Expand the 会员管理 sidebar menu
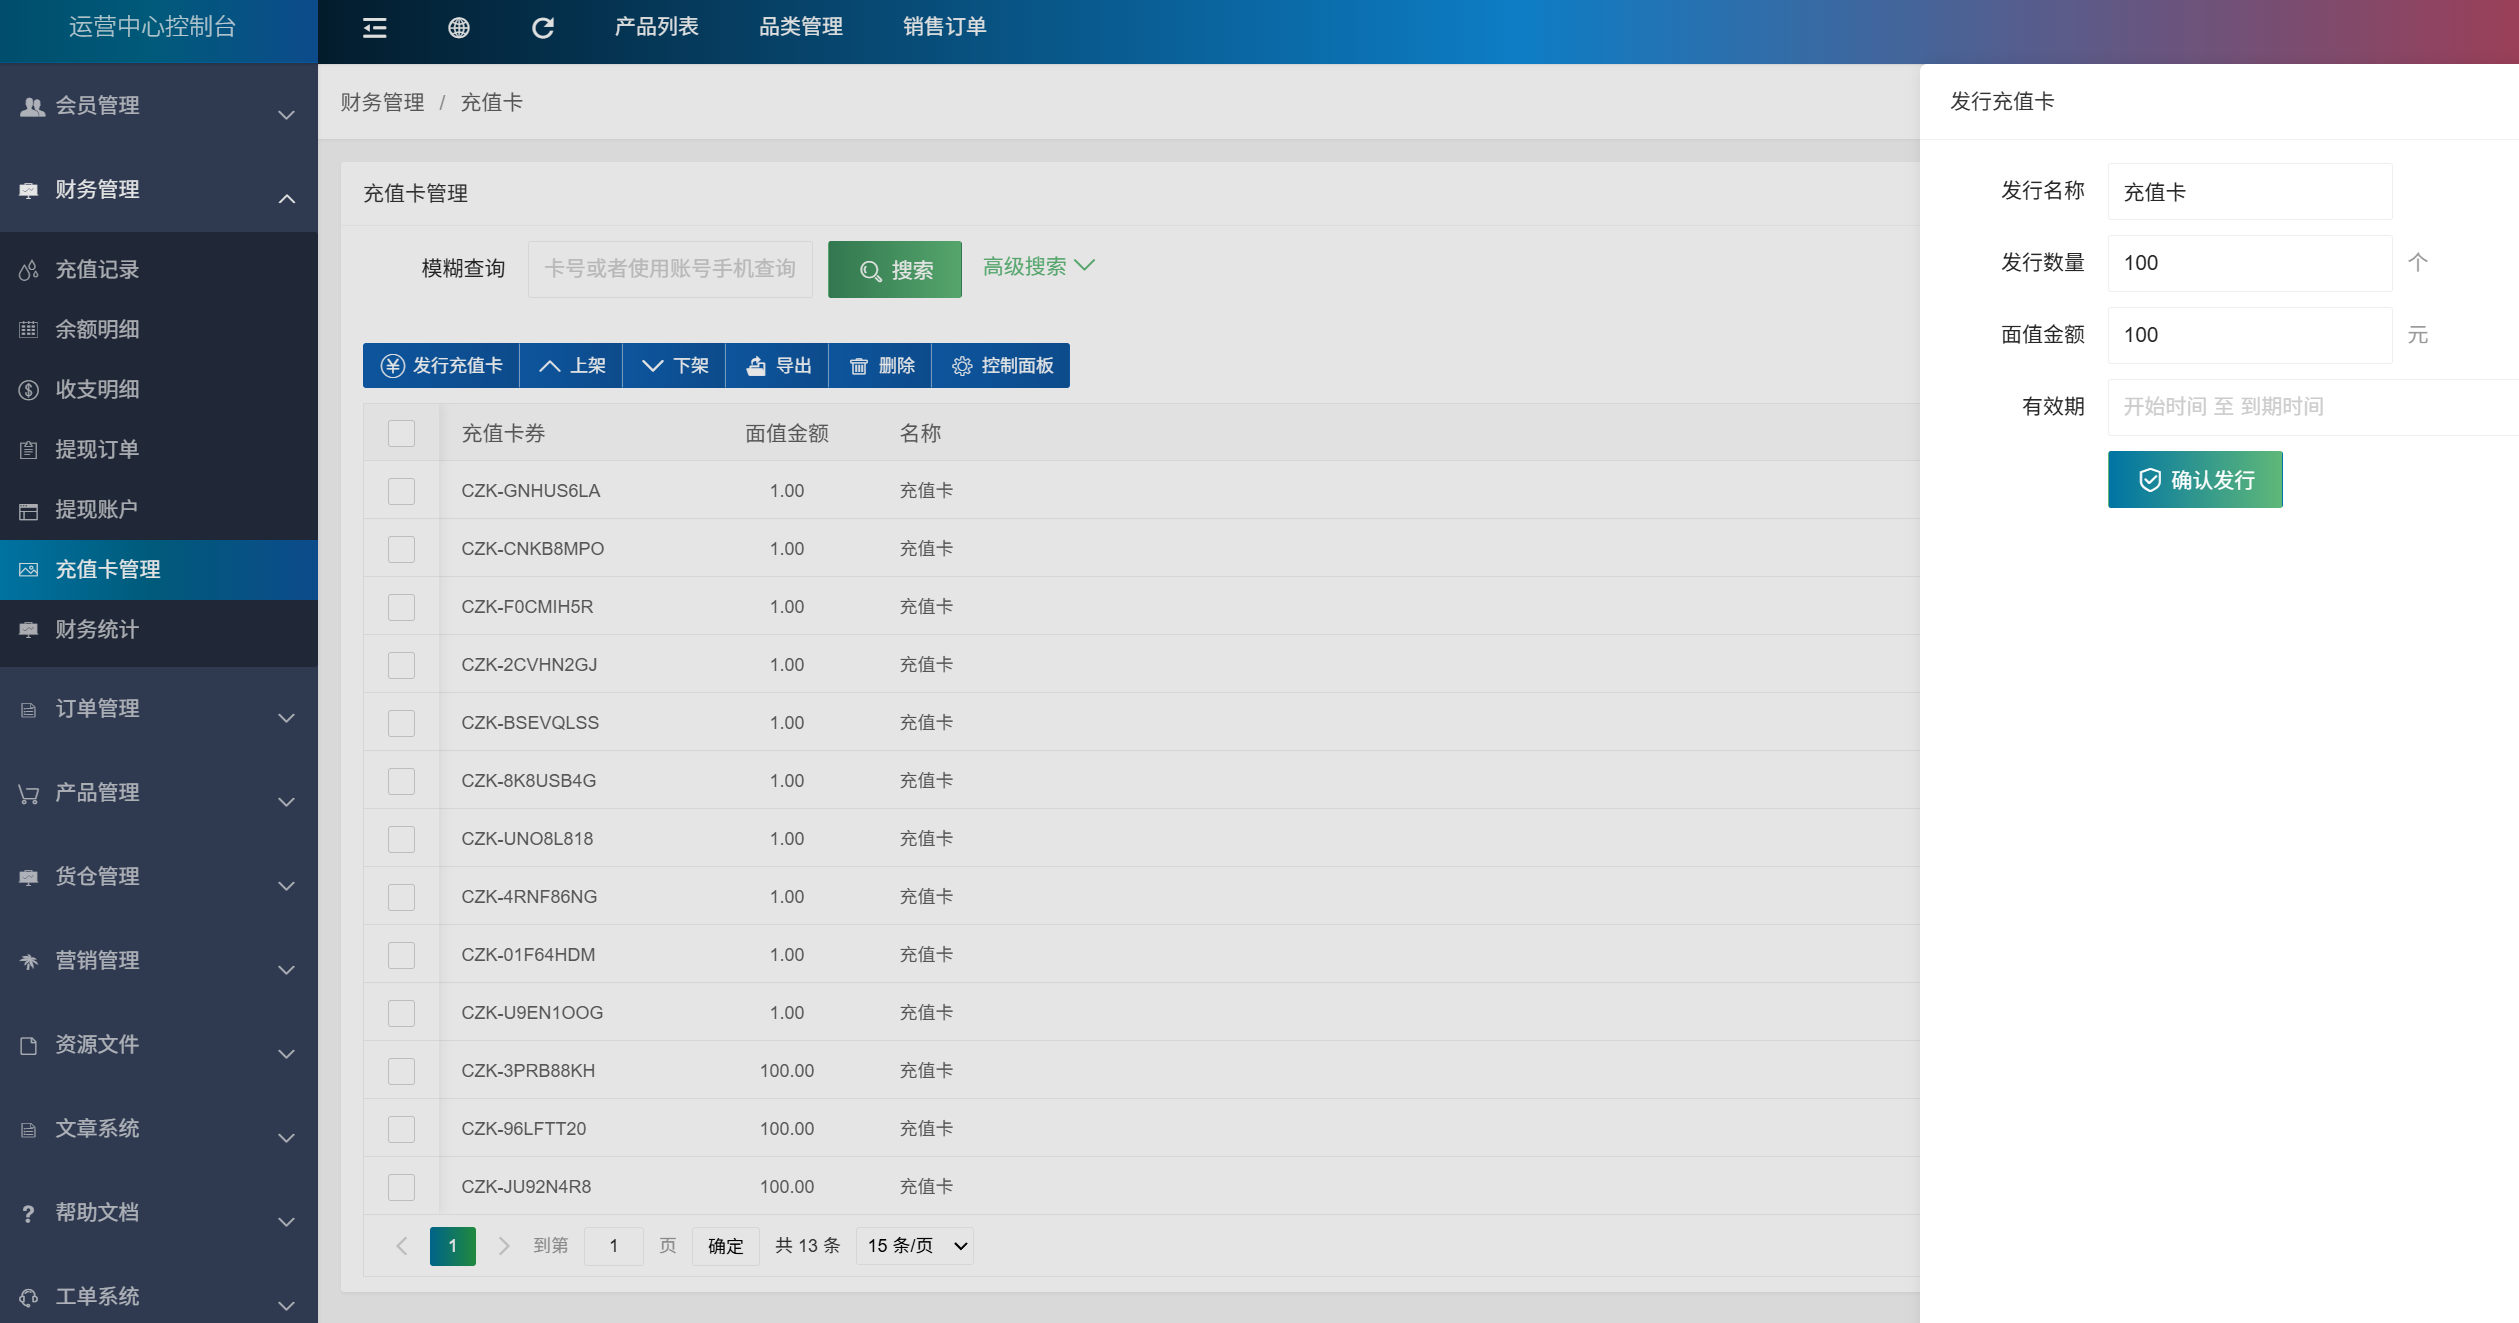The height and width of the screenshot is (1323, 2519). 158,106
